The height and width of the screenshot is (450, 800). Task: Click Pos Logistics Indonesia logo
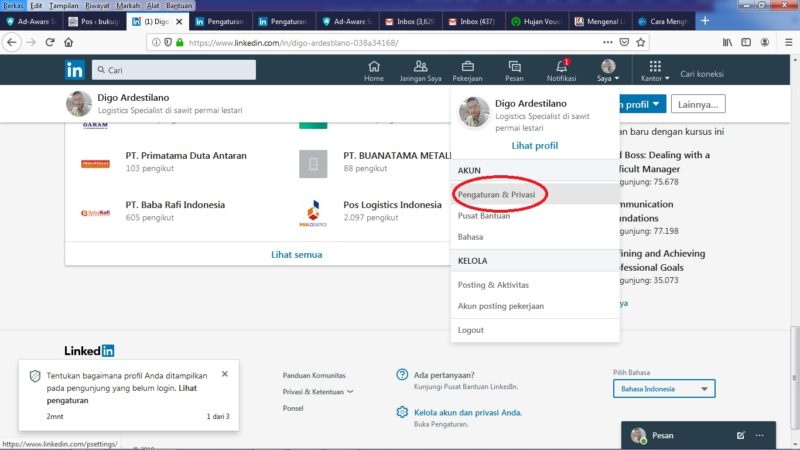[x=313, y=213]
